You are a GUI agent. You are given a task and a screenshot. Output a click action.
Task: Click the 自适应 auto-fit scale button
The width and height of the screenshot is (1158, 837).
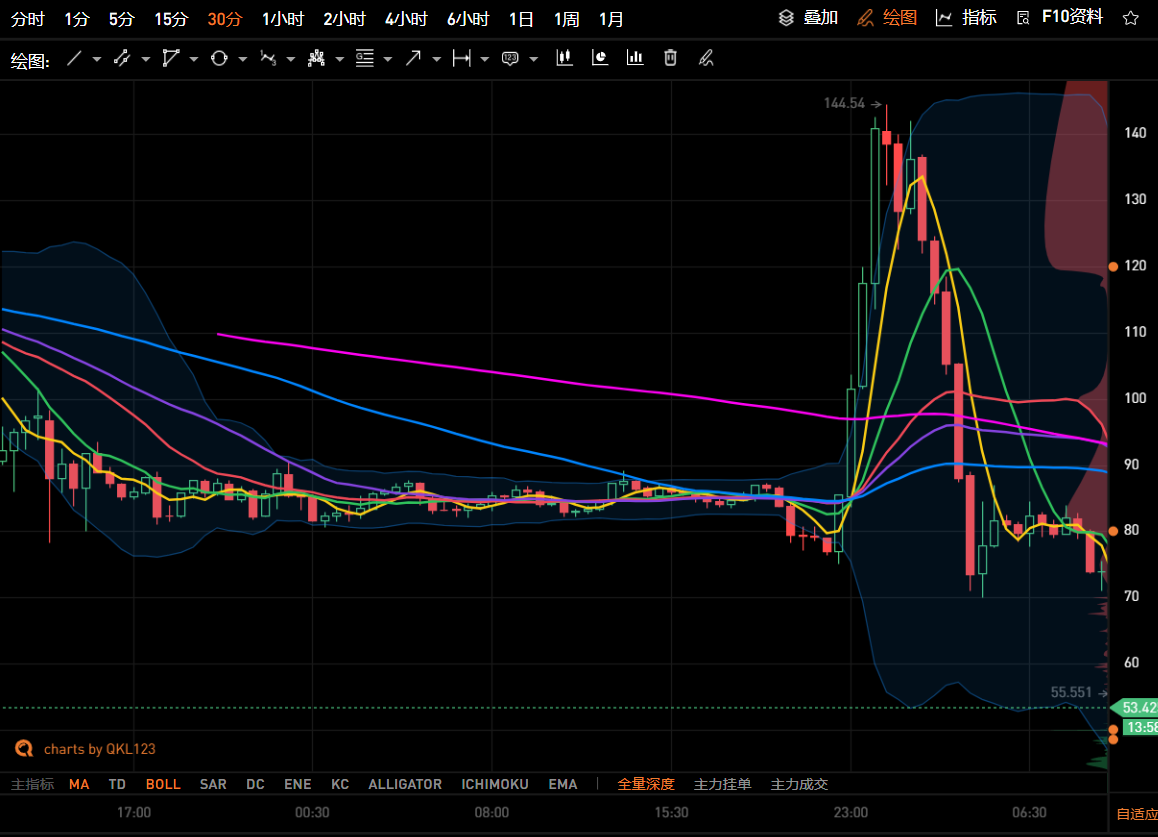pos(1136,814)
